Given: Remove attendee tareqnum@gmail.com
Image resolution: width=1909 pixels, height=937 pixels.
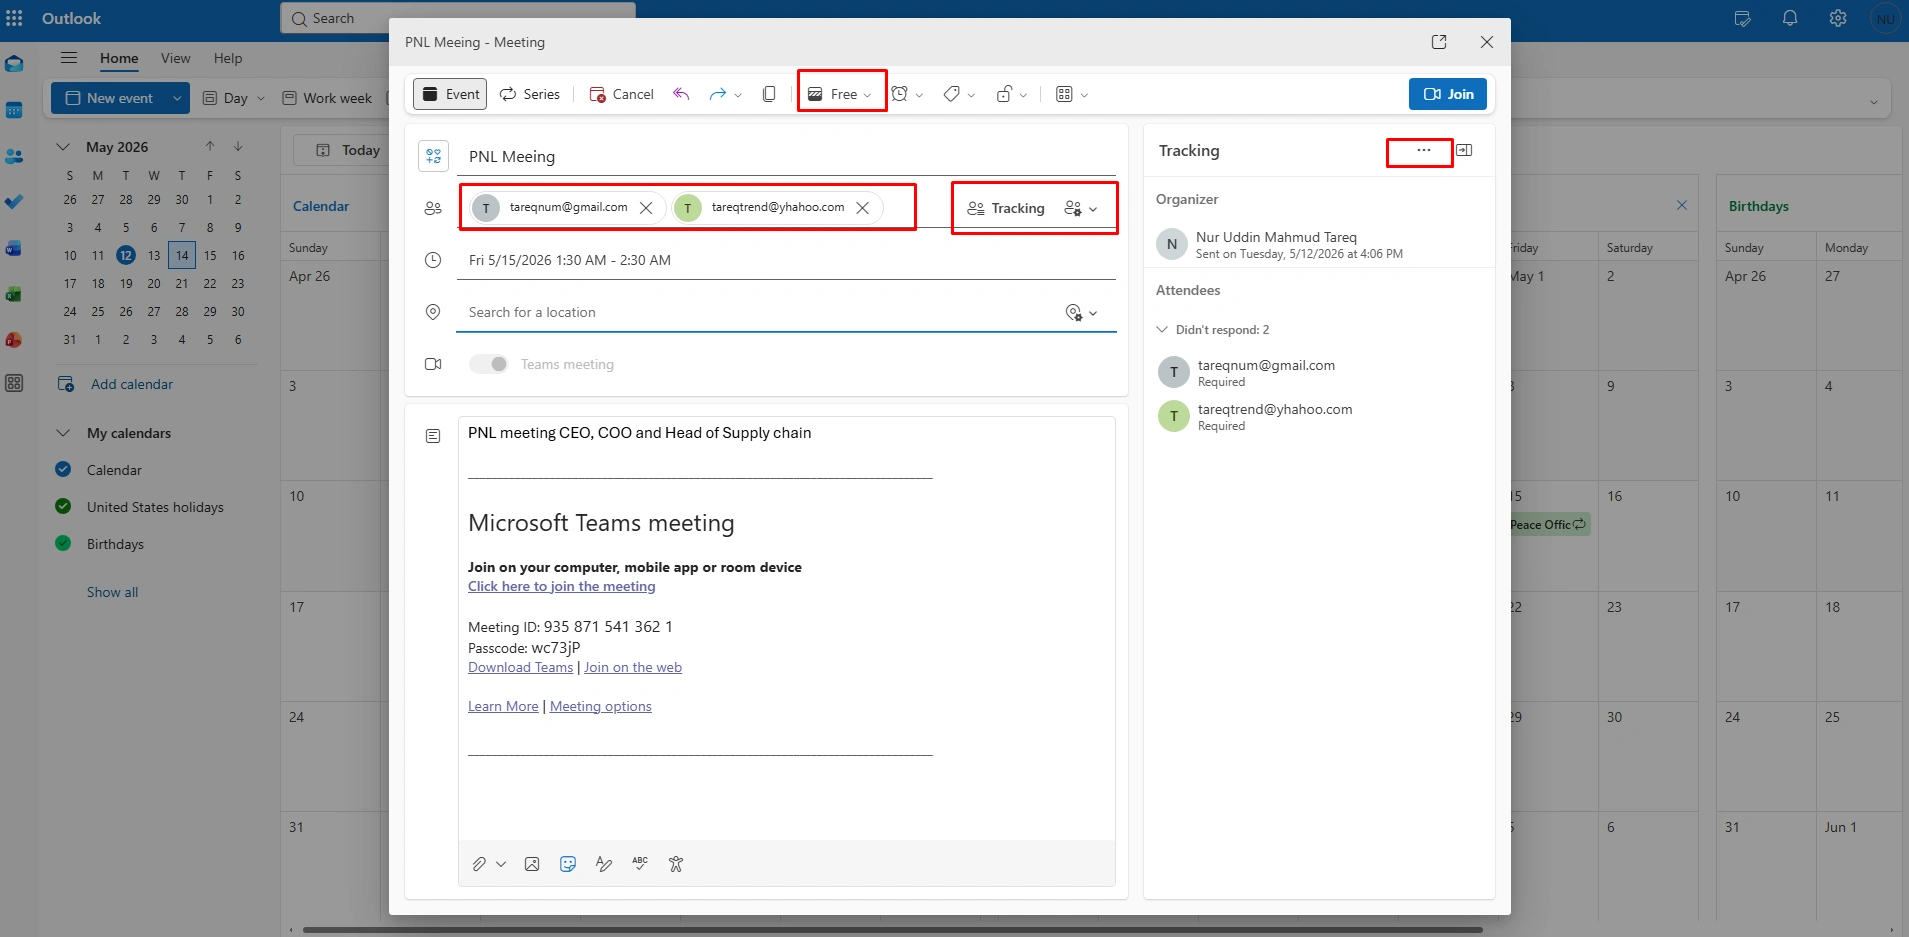Looking at the screenshot, I should [x=646, y=208].
